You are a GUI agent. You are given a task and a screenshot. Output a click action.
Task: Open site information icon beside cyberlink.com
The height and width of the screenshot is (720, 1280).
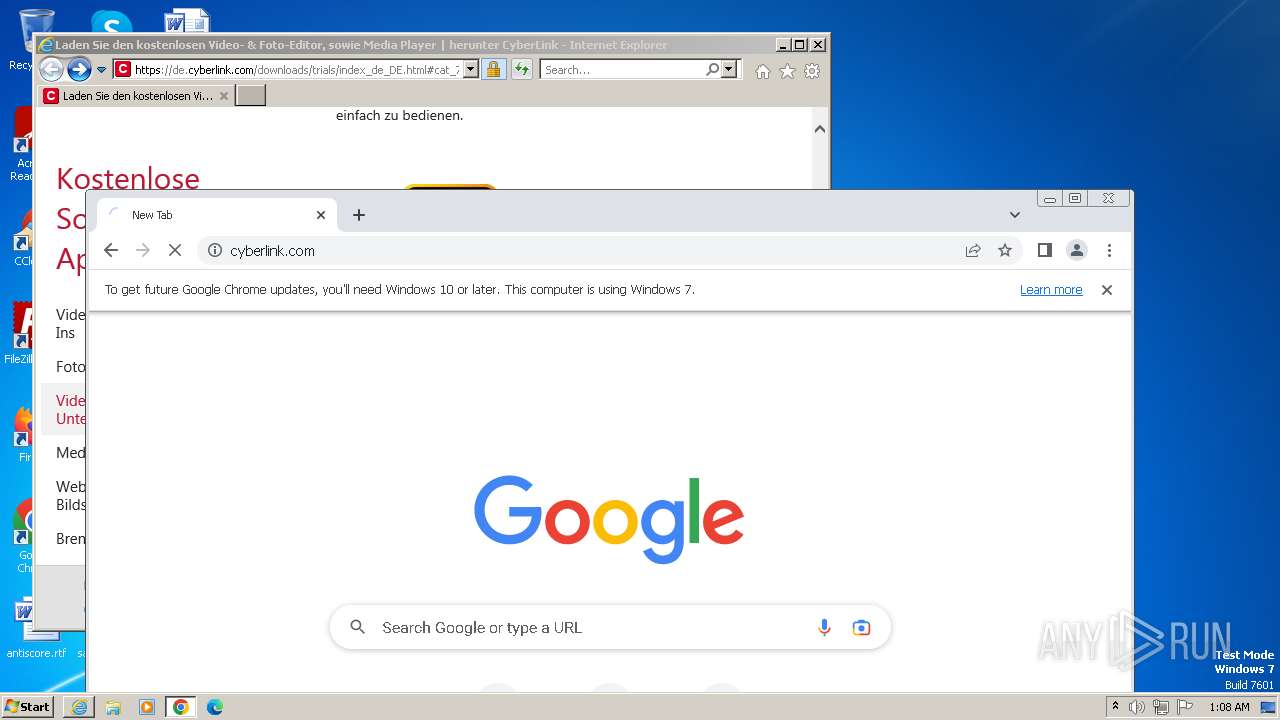point(214,251)
